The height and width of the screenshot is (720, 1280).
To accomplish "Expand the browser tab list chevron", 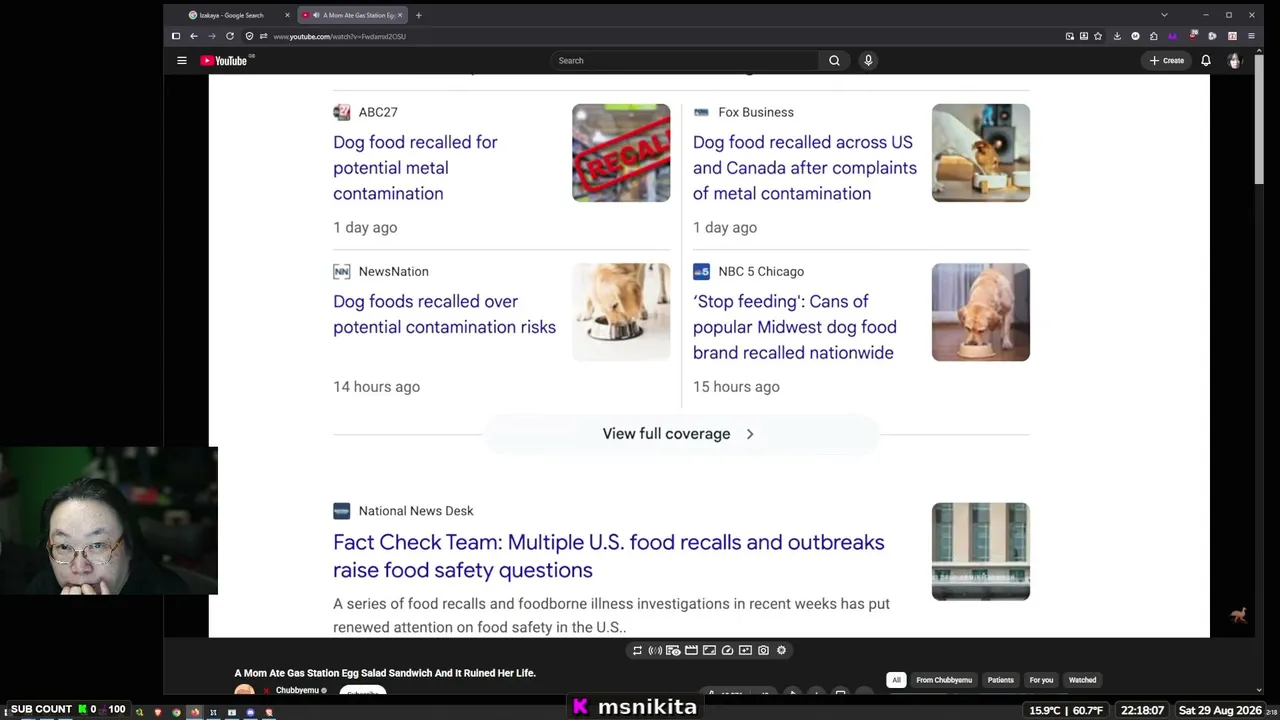I will point(1164,15).
